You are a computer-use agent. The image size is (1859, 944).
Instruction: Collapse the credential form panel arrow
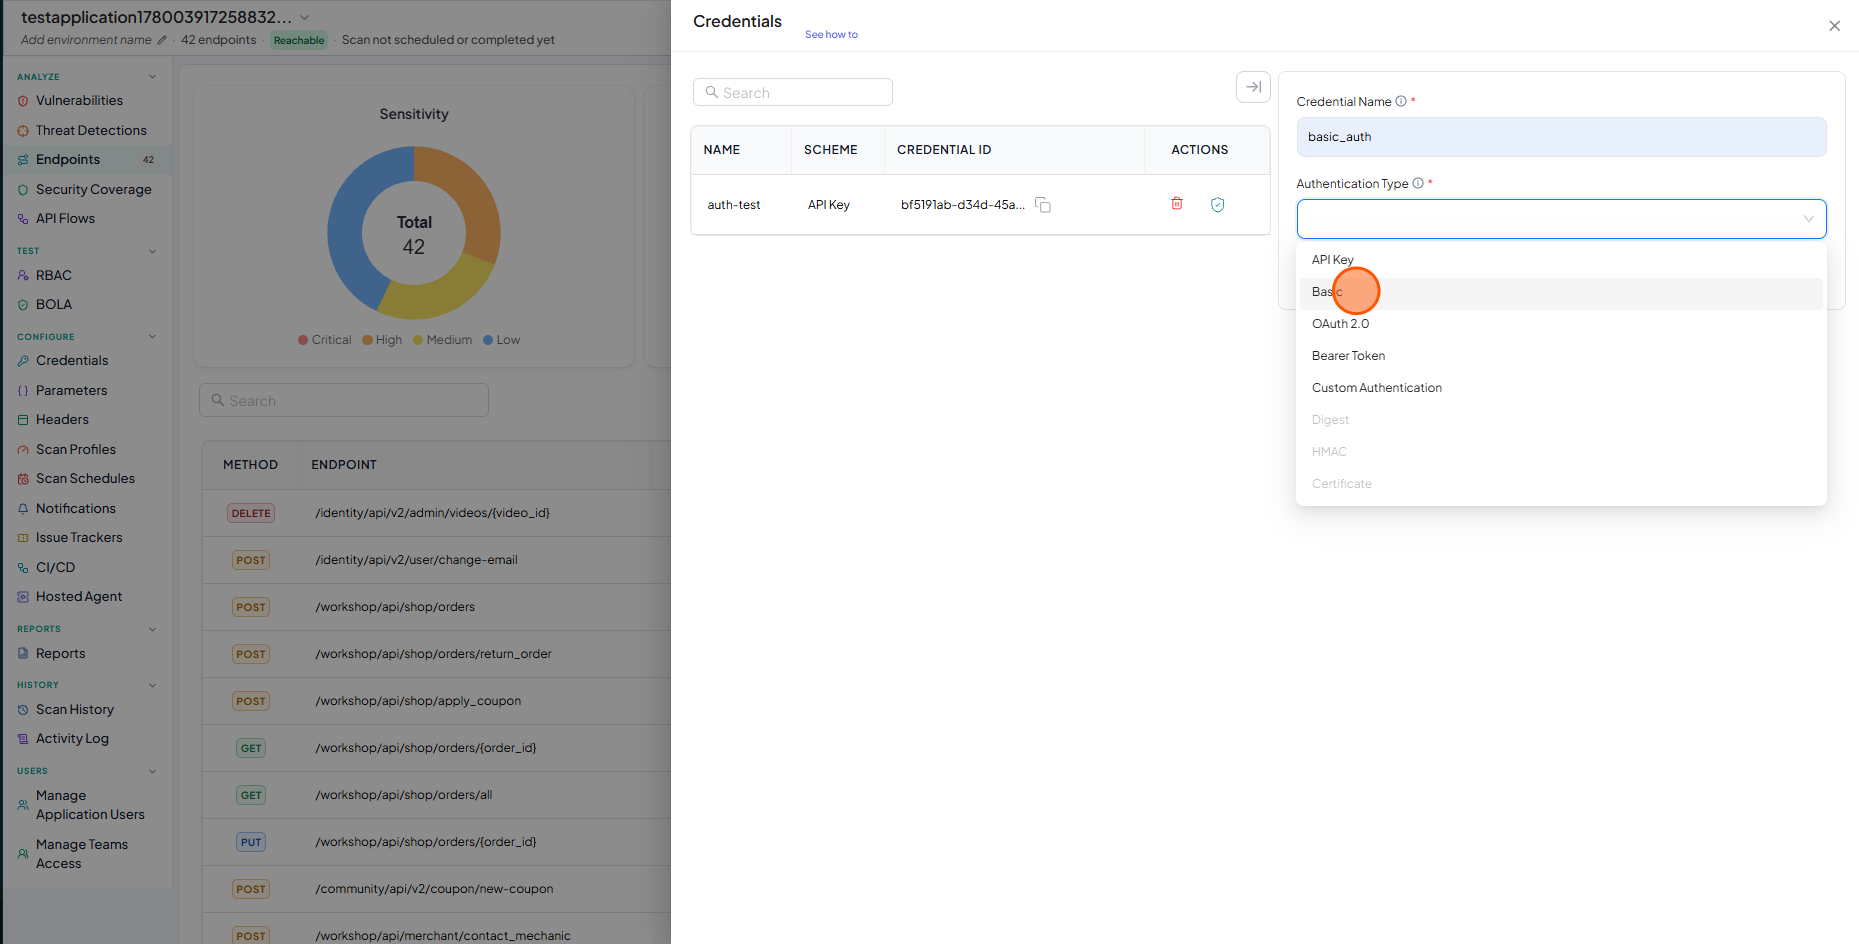[1253, 87]
